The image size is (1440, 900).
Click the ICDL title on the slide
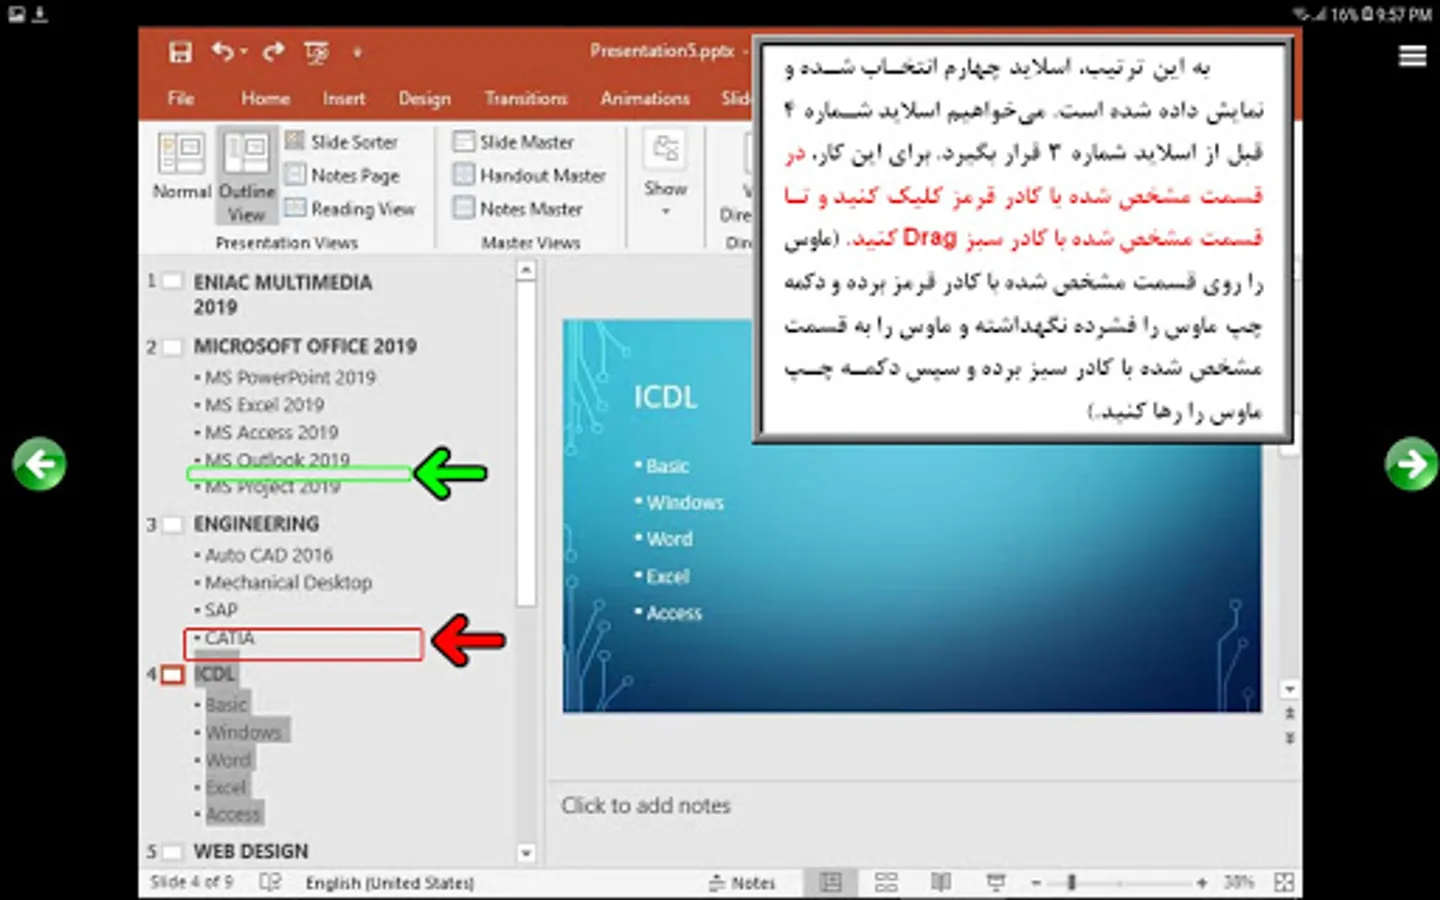coord(665,397)
